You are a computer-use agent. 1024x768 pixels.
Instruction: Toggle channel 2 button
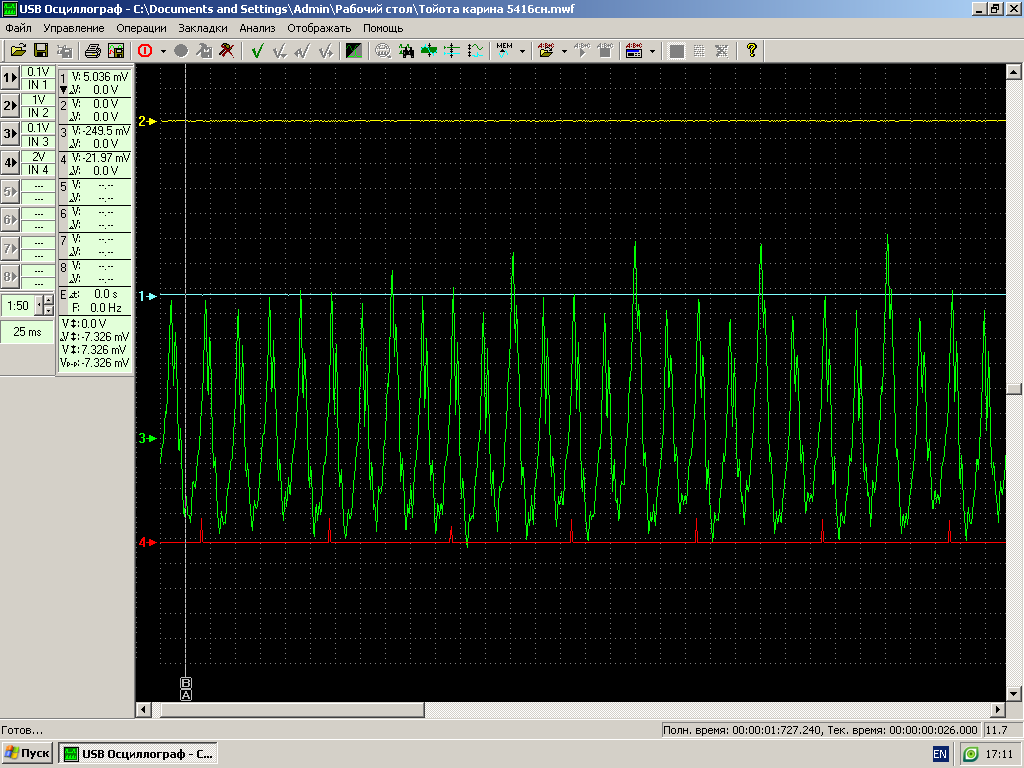pos(10,106)
